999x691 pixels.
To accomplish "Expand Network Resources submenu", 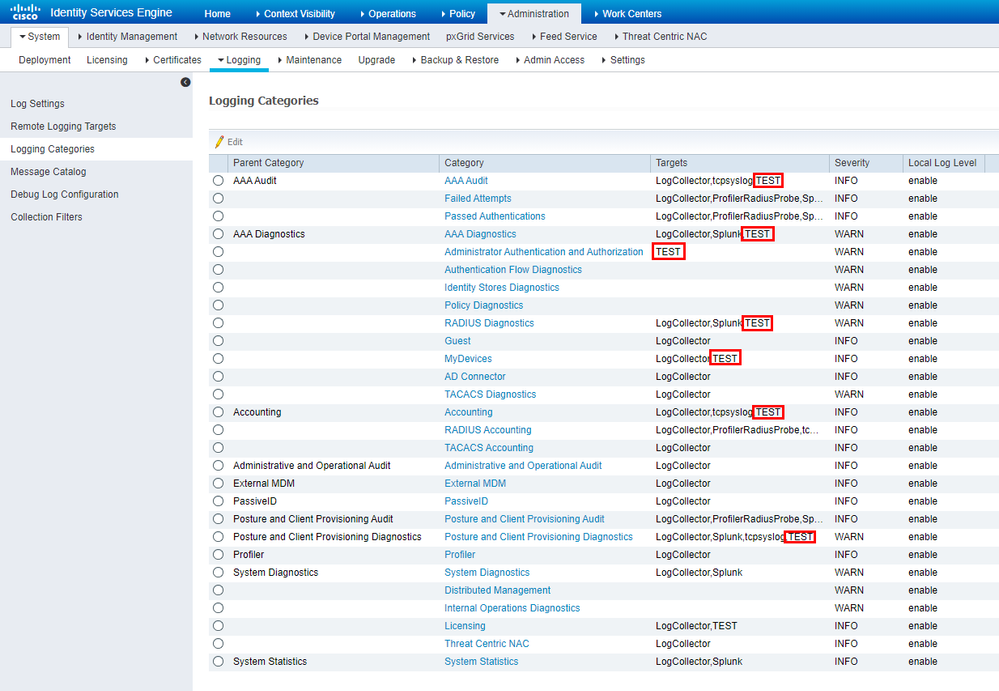I will coord(241,36).
